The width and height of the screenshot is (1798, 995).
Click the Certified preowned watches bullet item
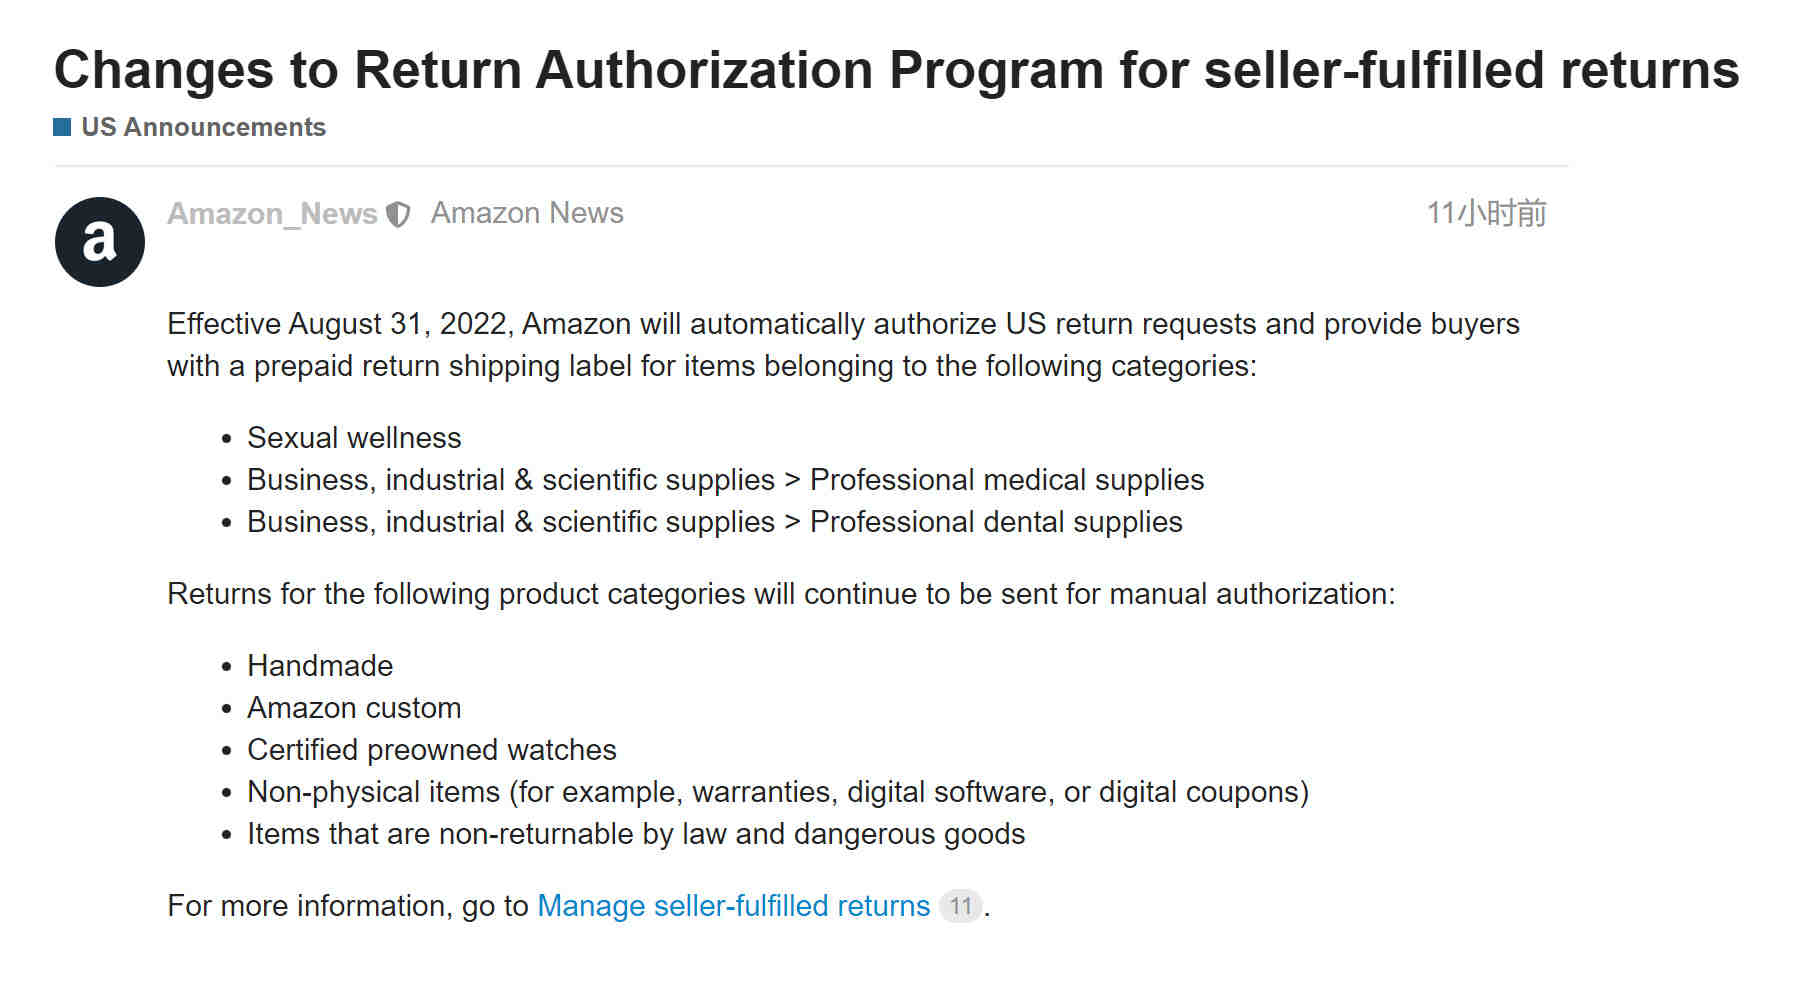pyautogui.click(x=432, y=750)
